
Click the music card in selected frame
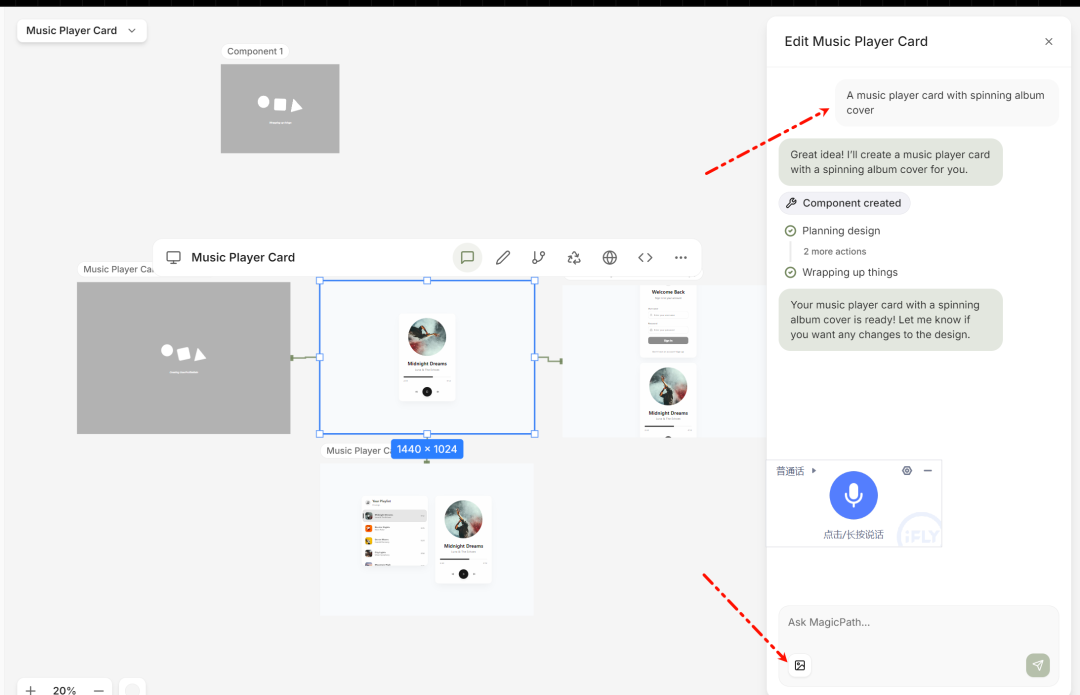427,357
